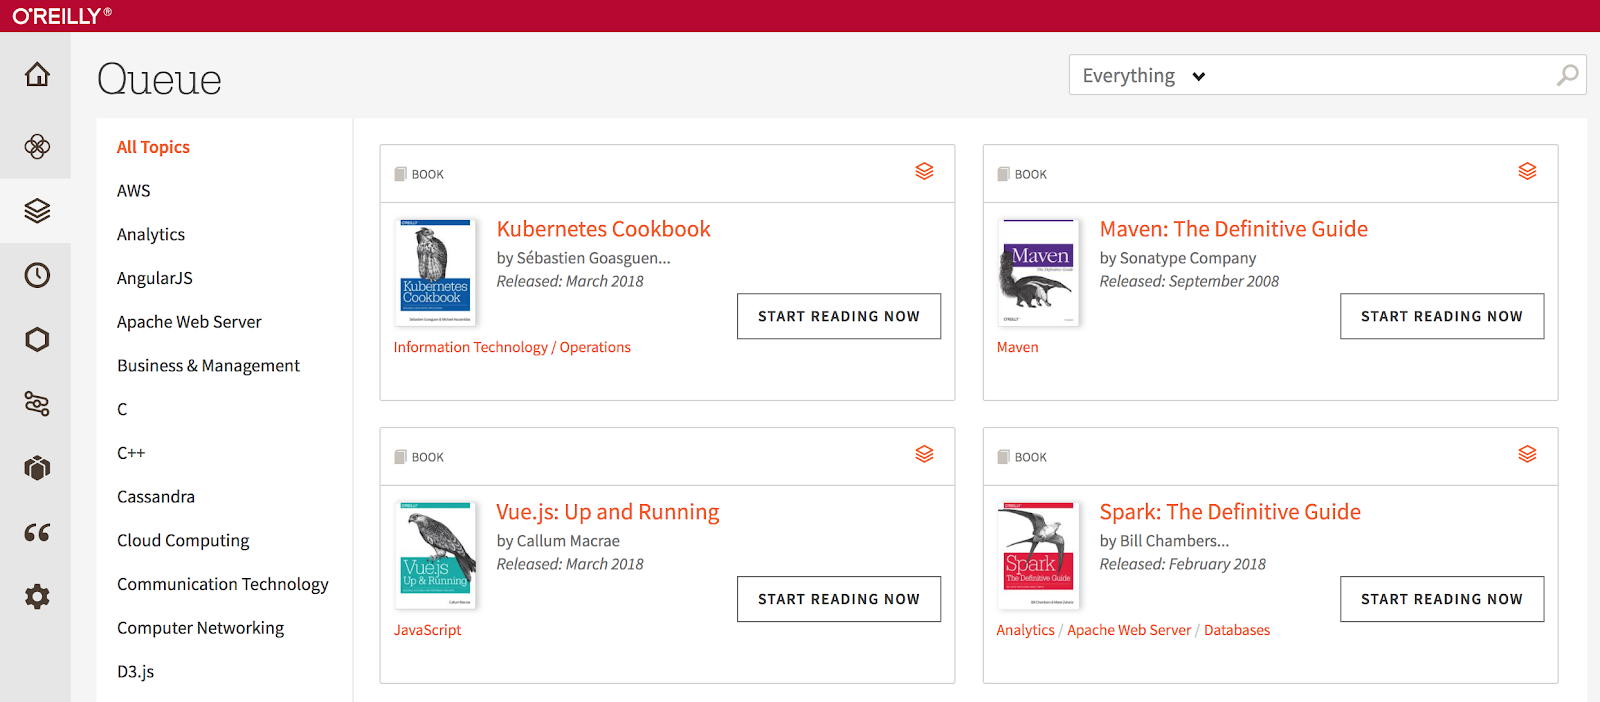Filter by Cassandra topic

coord(156,497)
